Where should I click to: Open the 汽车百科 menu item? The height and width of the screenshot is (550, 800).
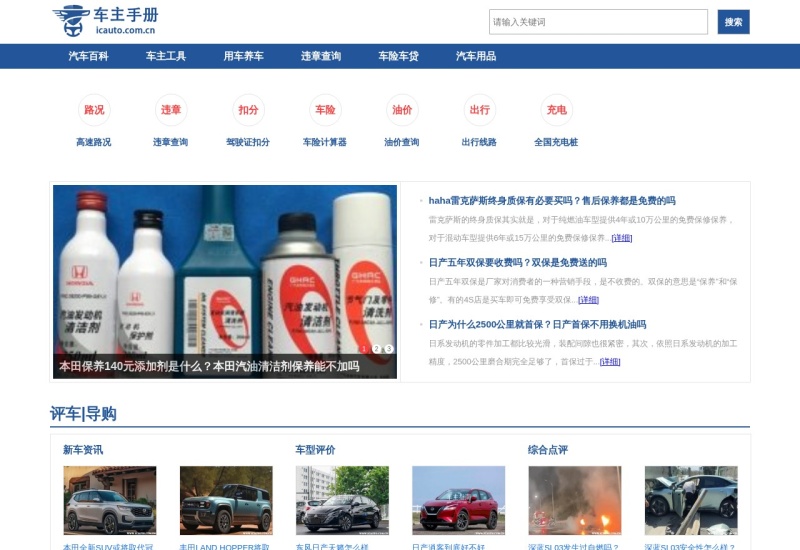coord(88,56)
